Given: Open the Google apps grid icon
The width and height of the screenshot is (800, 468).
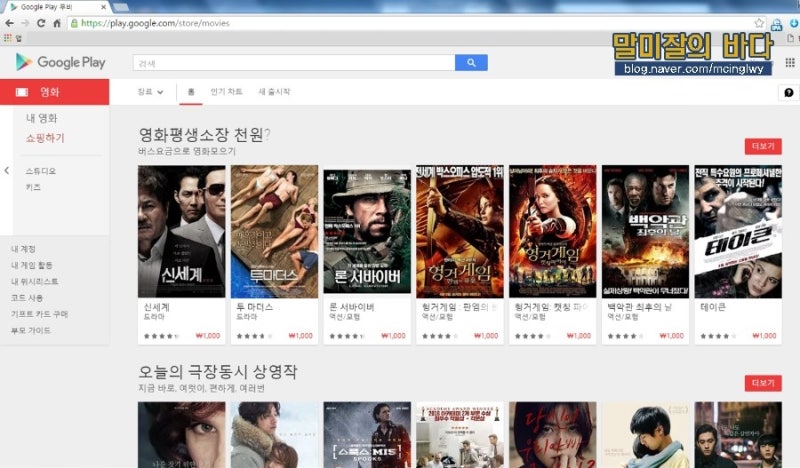Looking at the screenshot, I should click(790, 62).
